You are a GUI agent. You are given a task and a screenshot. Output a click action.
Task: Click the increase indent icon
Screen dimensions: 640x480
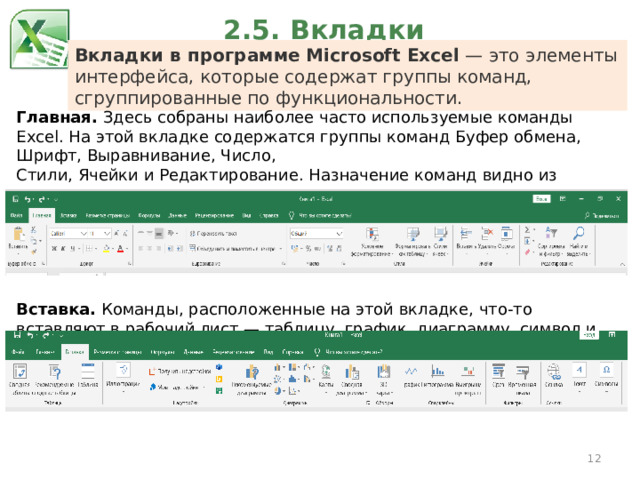pos(180,249)
